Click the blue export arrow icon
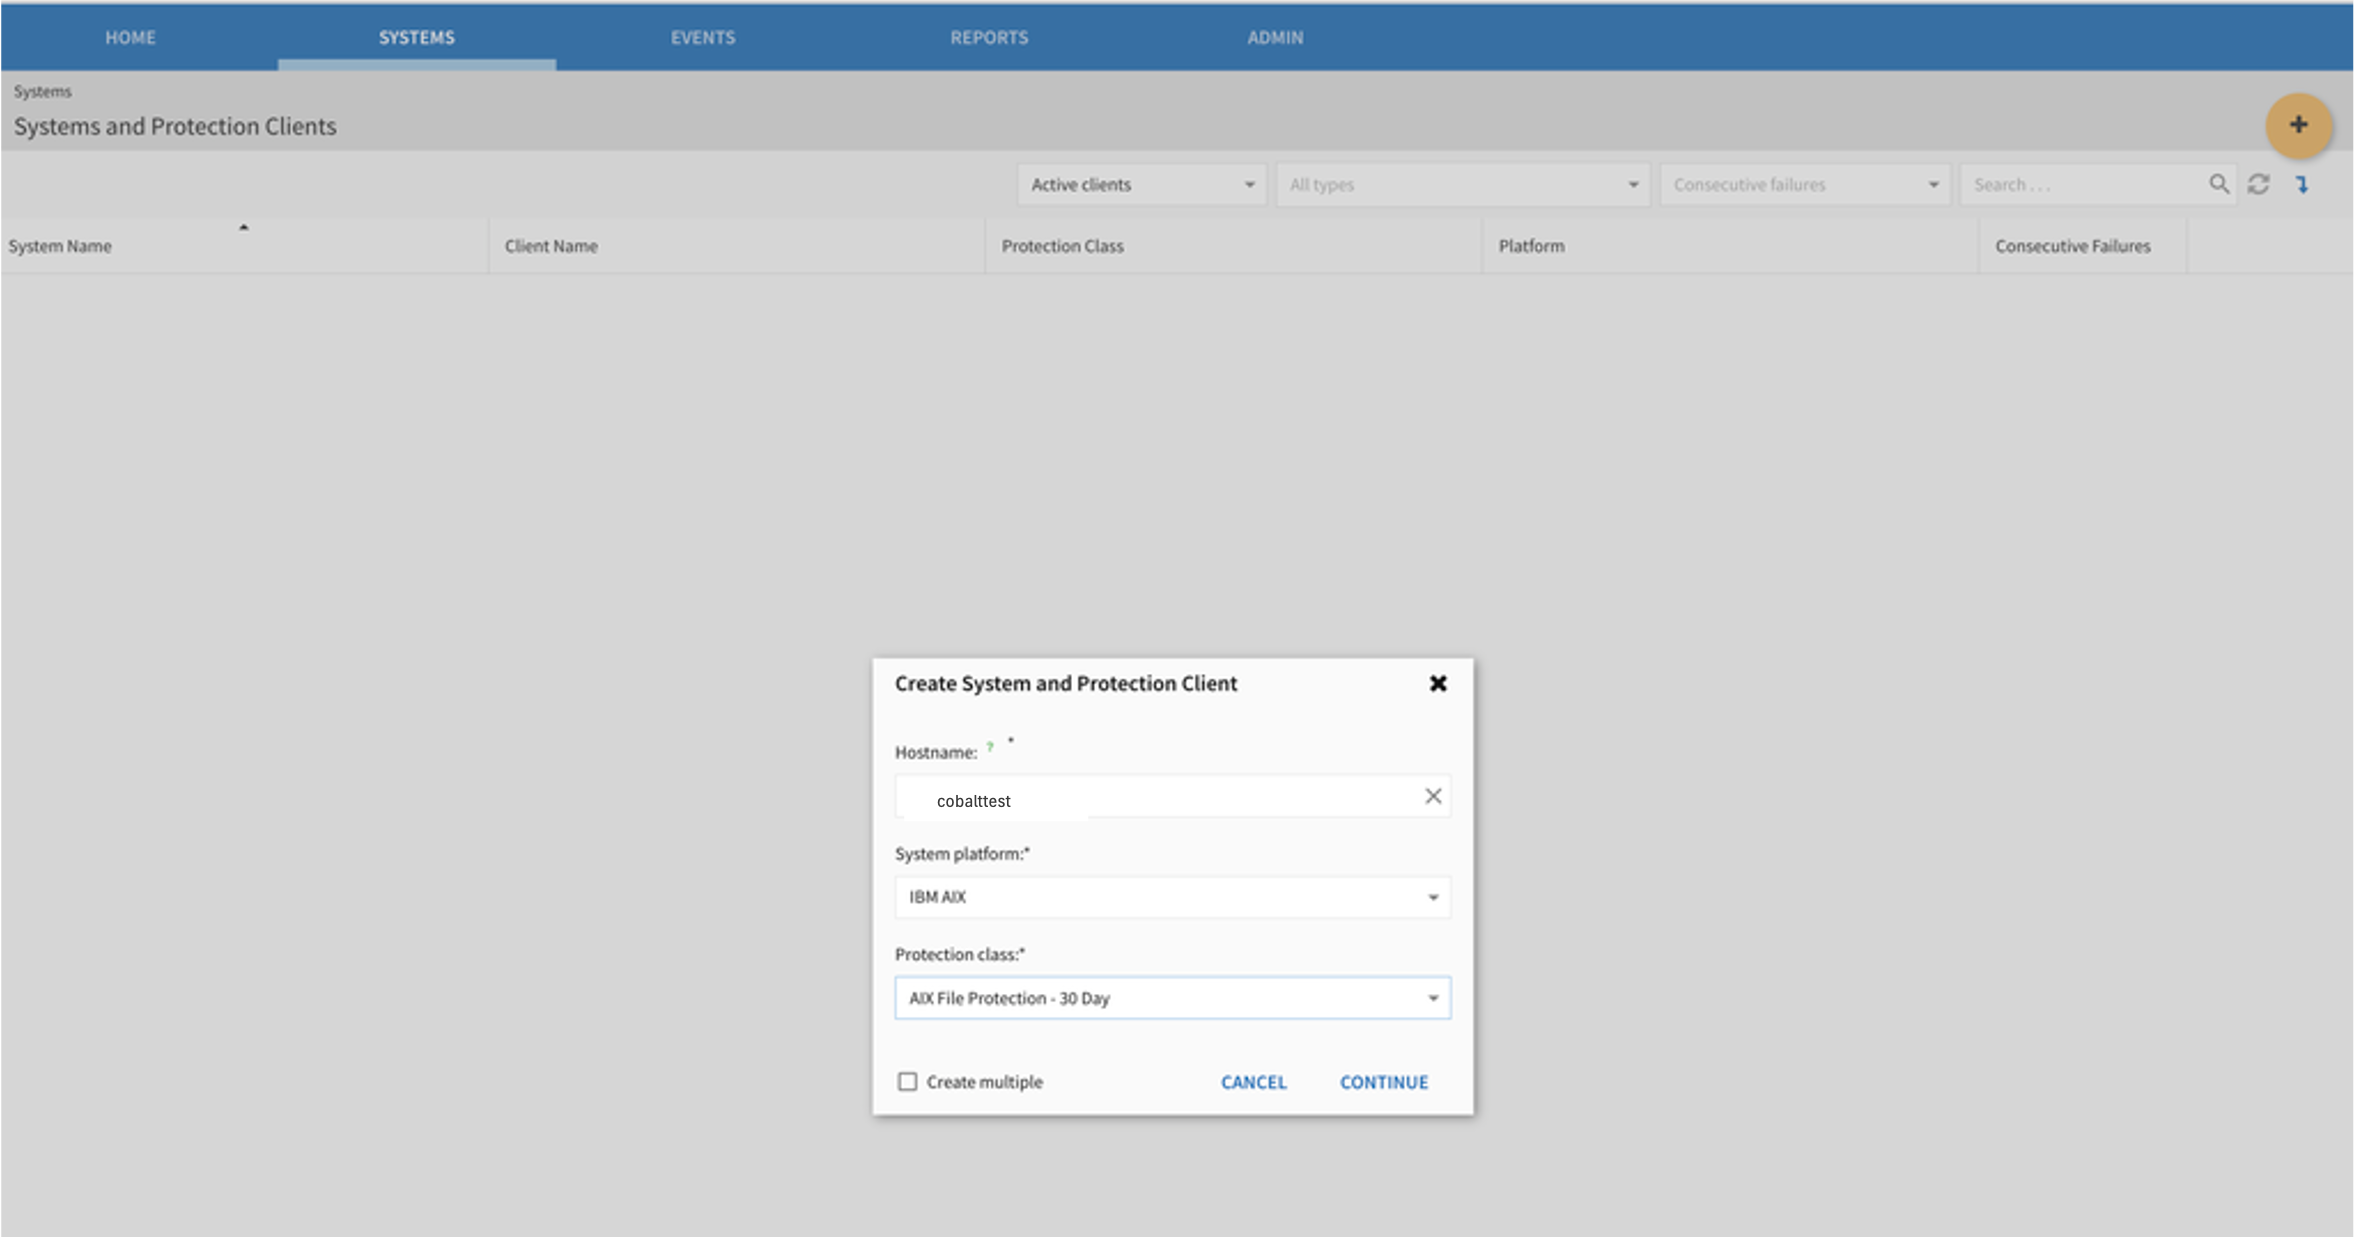This screenshot has width=2355, height=1237. click(x=2302, y=184)
